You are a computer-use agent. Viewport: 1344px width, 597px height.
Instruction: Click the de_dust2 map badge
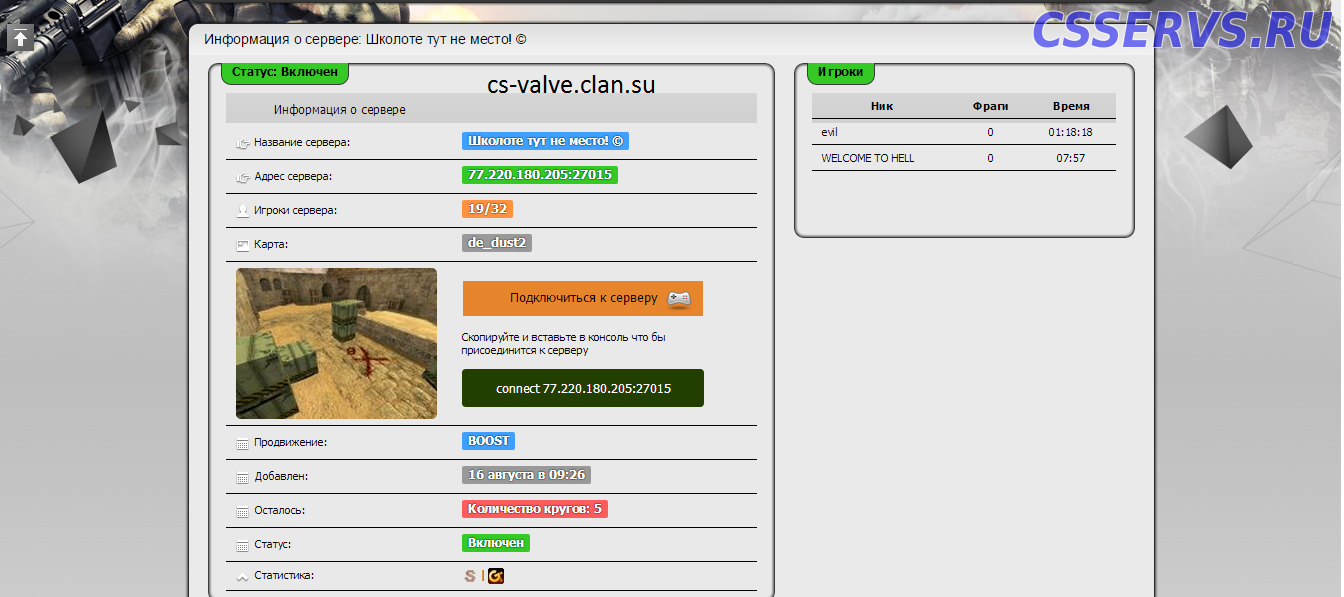coord(497,243)
